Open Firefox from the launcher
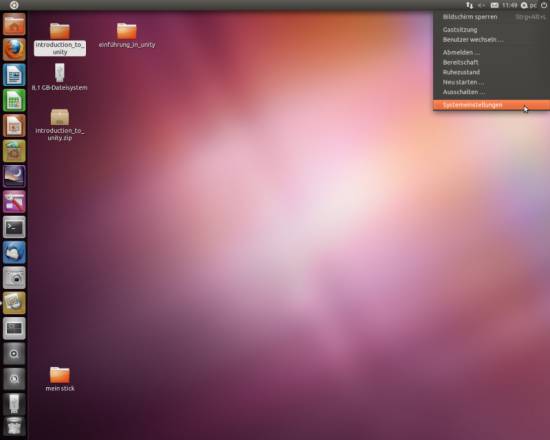 pos(14,49)
